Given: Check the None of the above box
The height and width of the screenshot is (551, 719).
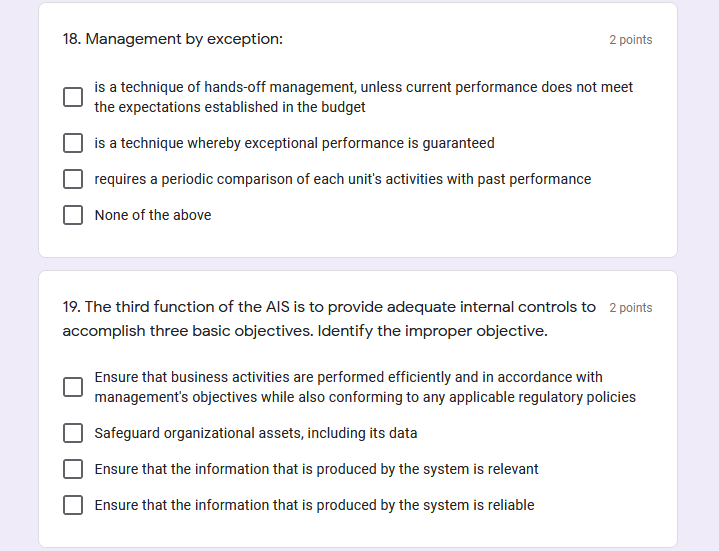Looking at the screenshot, I should 73,215.
